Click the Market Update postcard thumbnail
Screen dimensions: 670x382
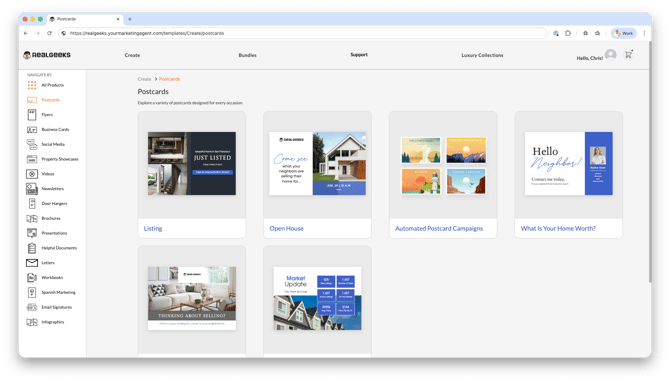point(317,298)
